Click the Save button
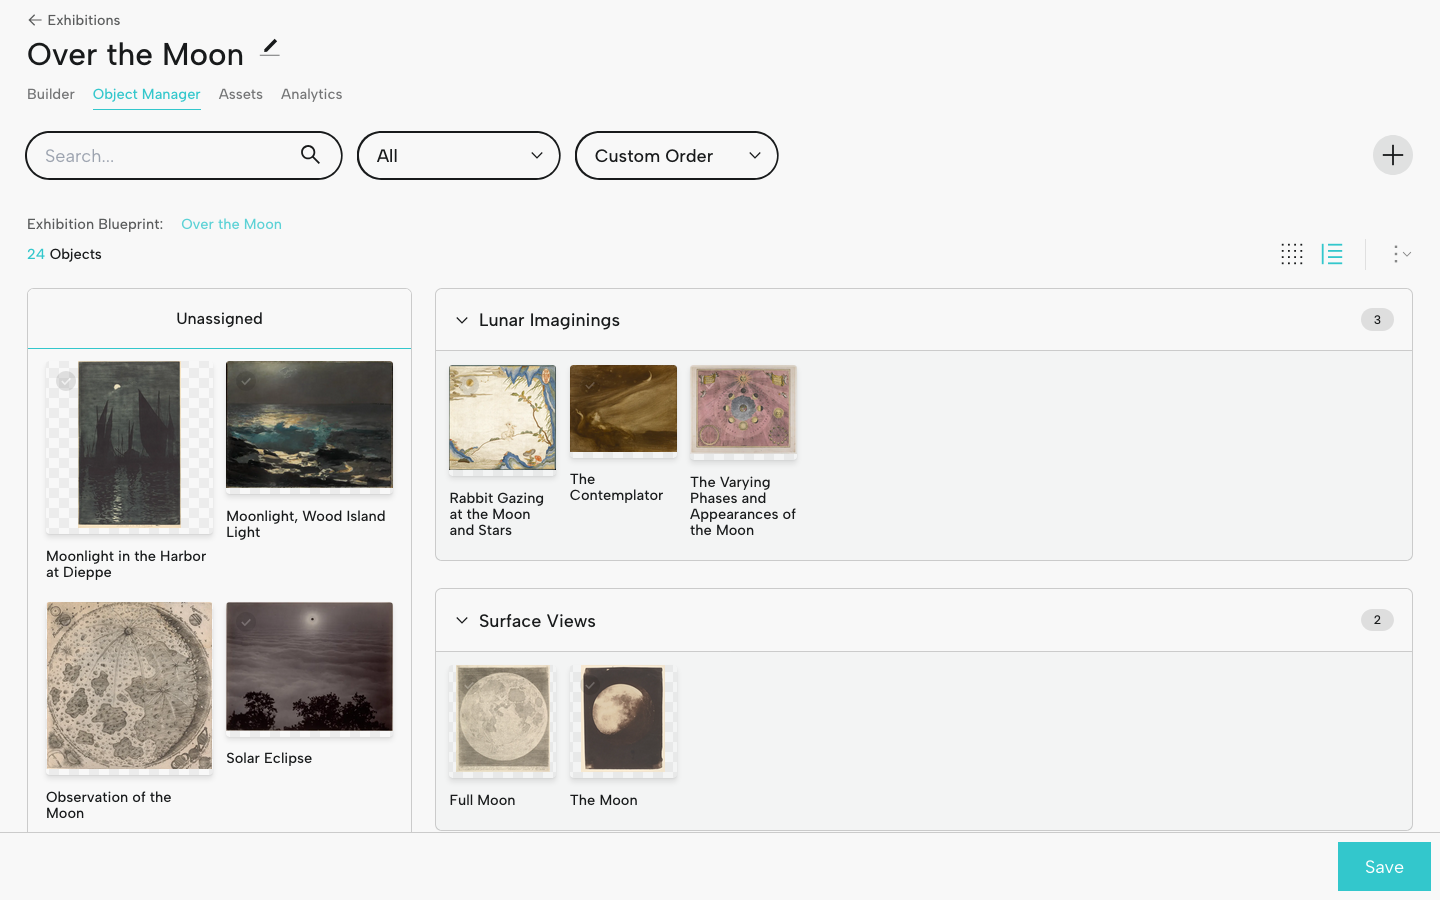Screen dimensions: 1440x900 click(1383, 867)
